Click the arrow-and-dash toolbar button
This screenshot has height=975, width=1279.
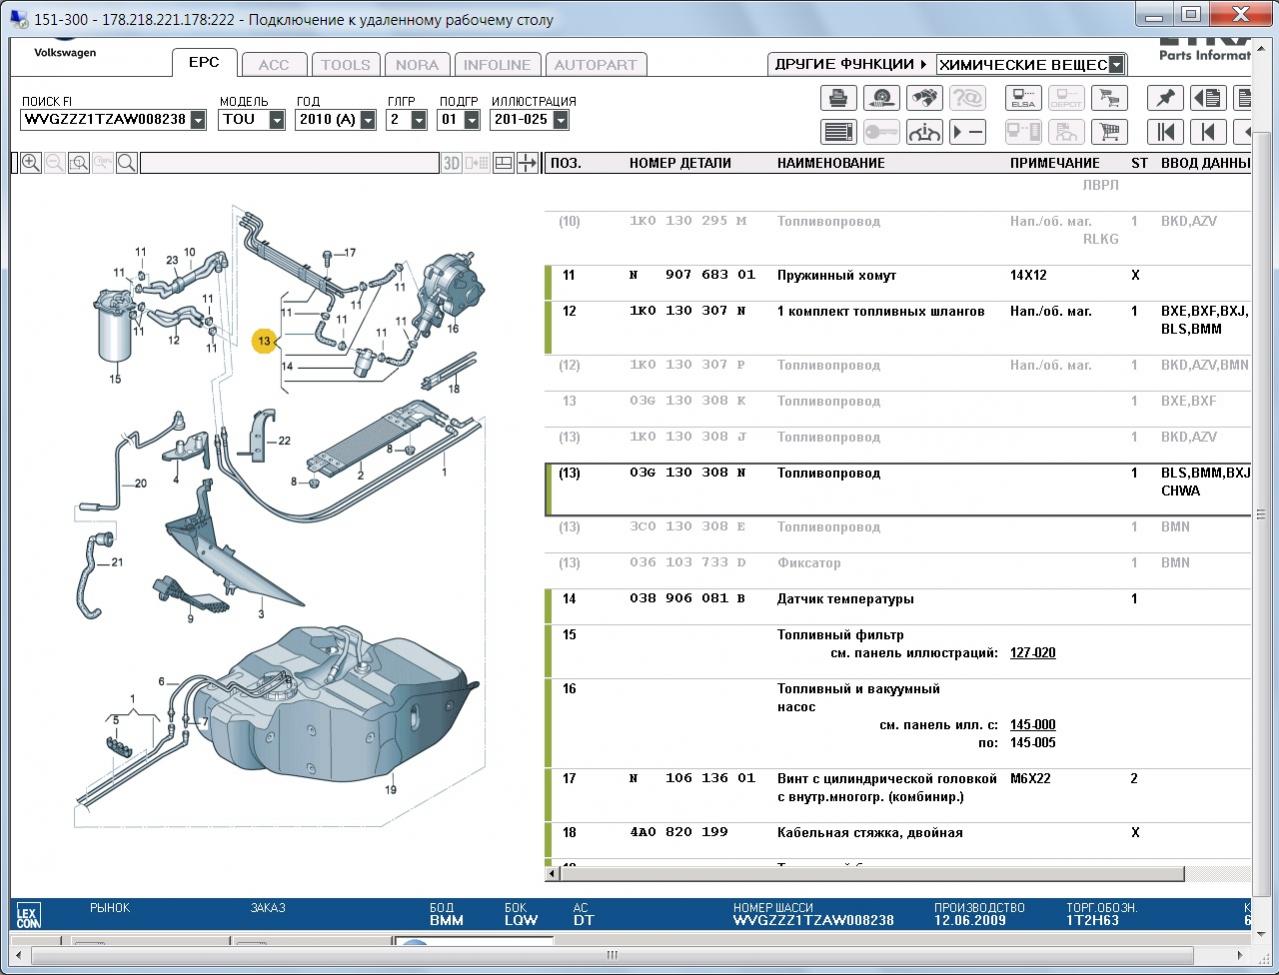coord(967,132)
